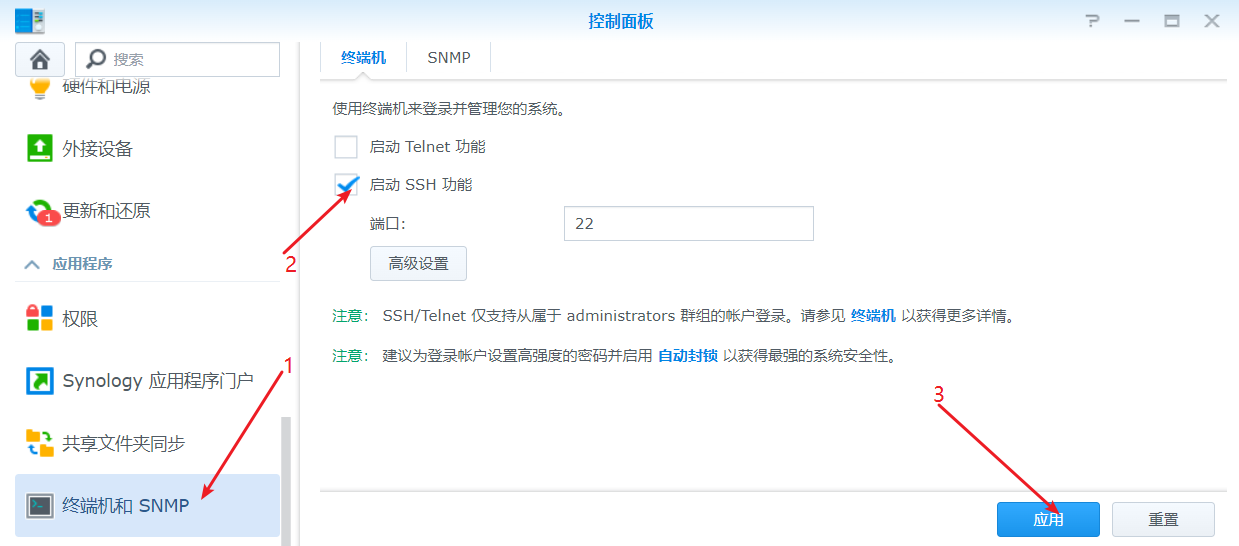Click the 终端机和 SNMP terminal icon
The image size is (1239, 546).
point(39,505)
